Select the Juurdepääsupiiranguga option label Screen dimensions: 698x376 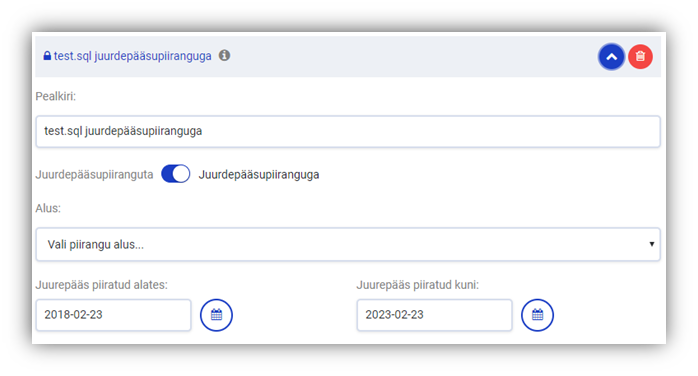(259, 174)
